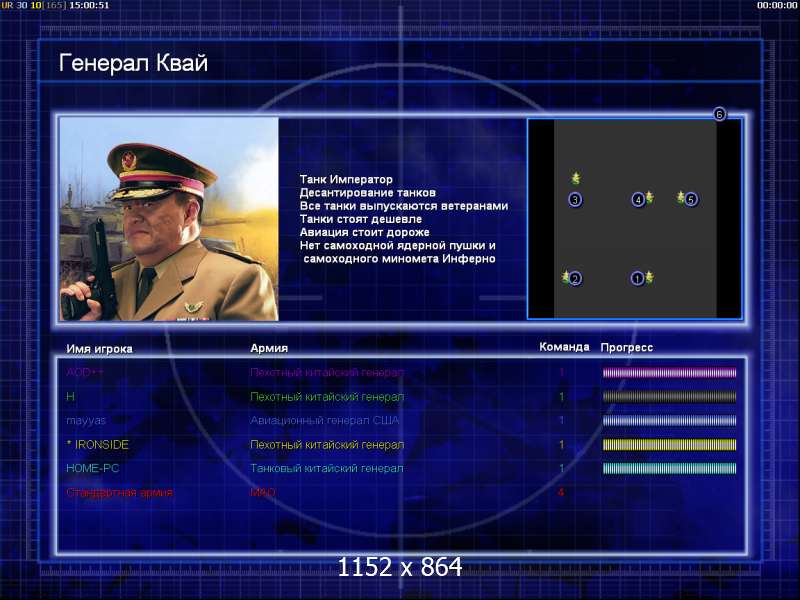This screenshot has width=800, height=600.
Task: Click the 'Десантирование танков' description line
Action: pyautogui.click(x=367, y=193)
